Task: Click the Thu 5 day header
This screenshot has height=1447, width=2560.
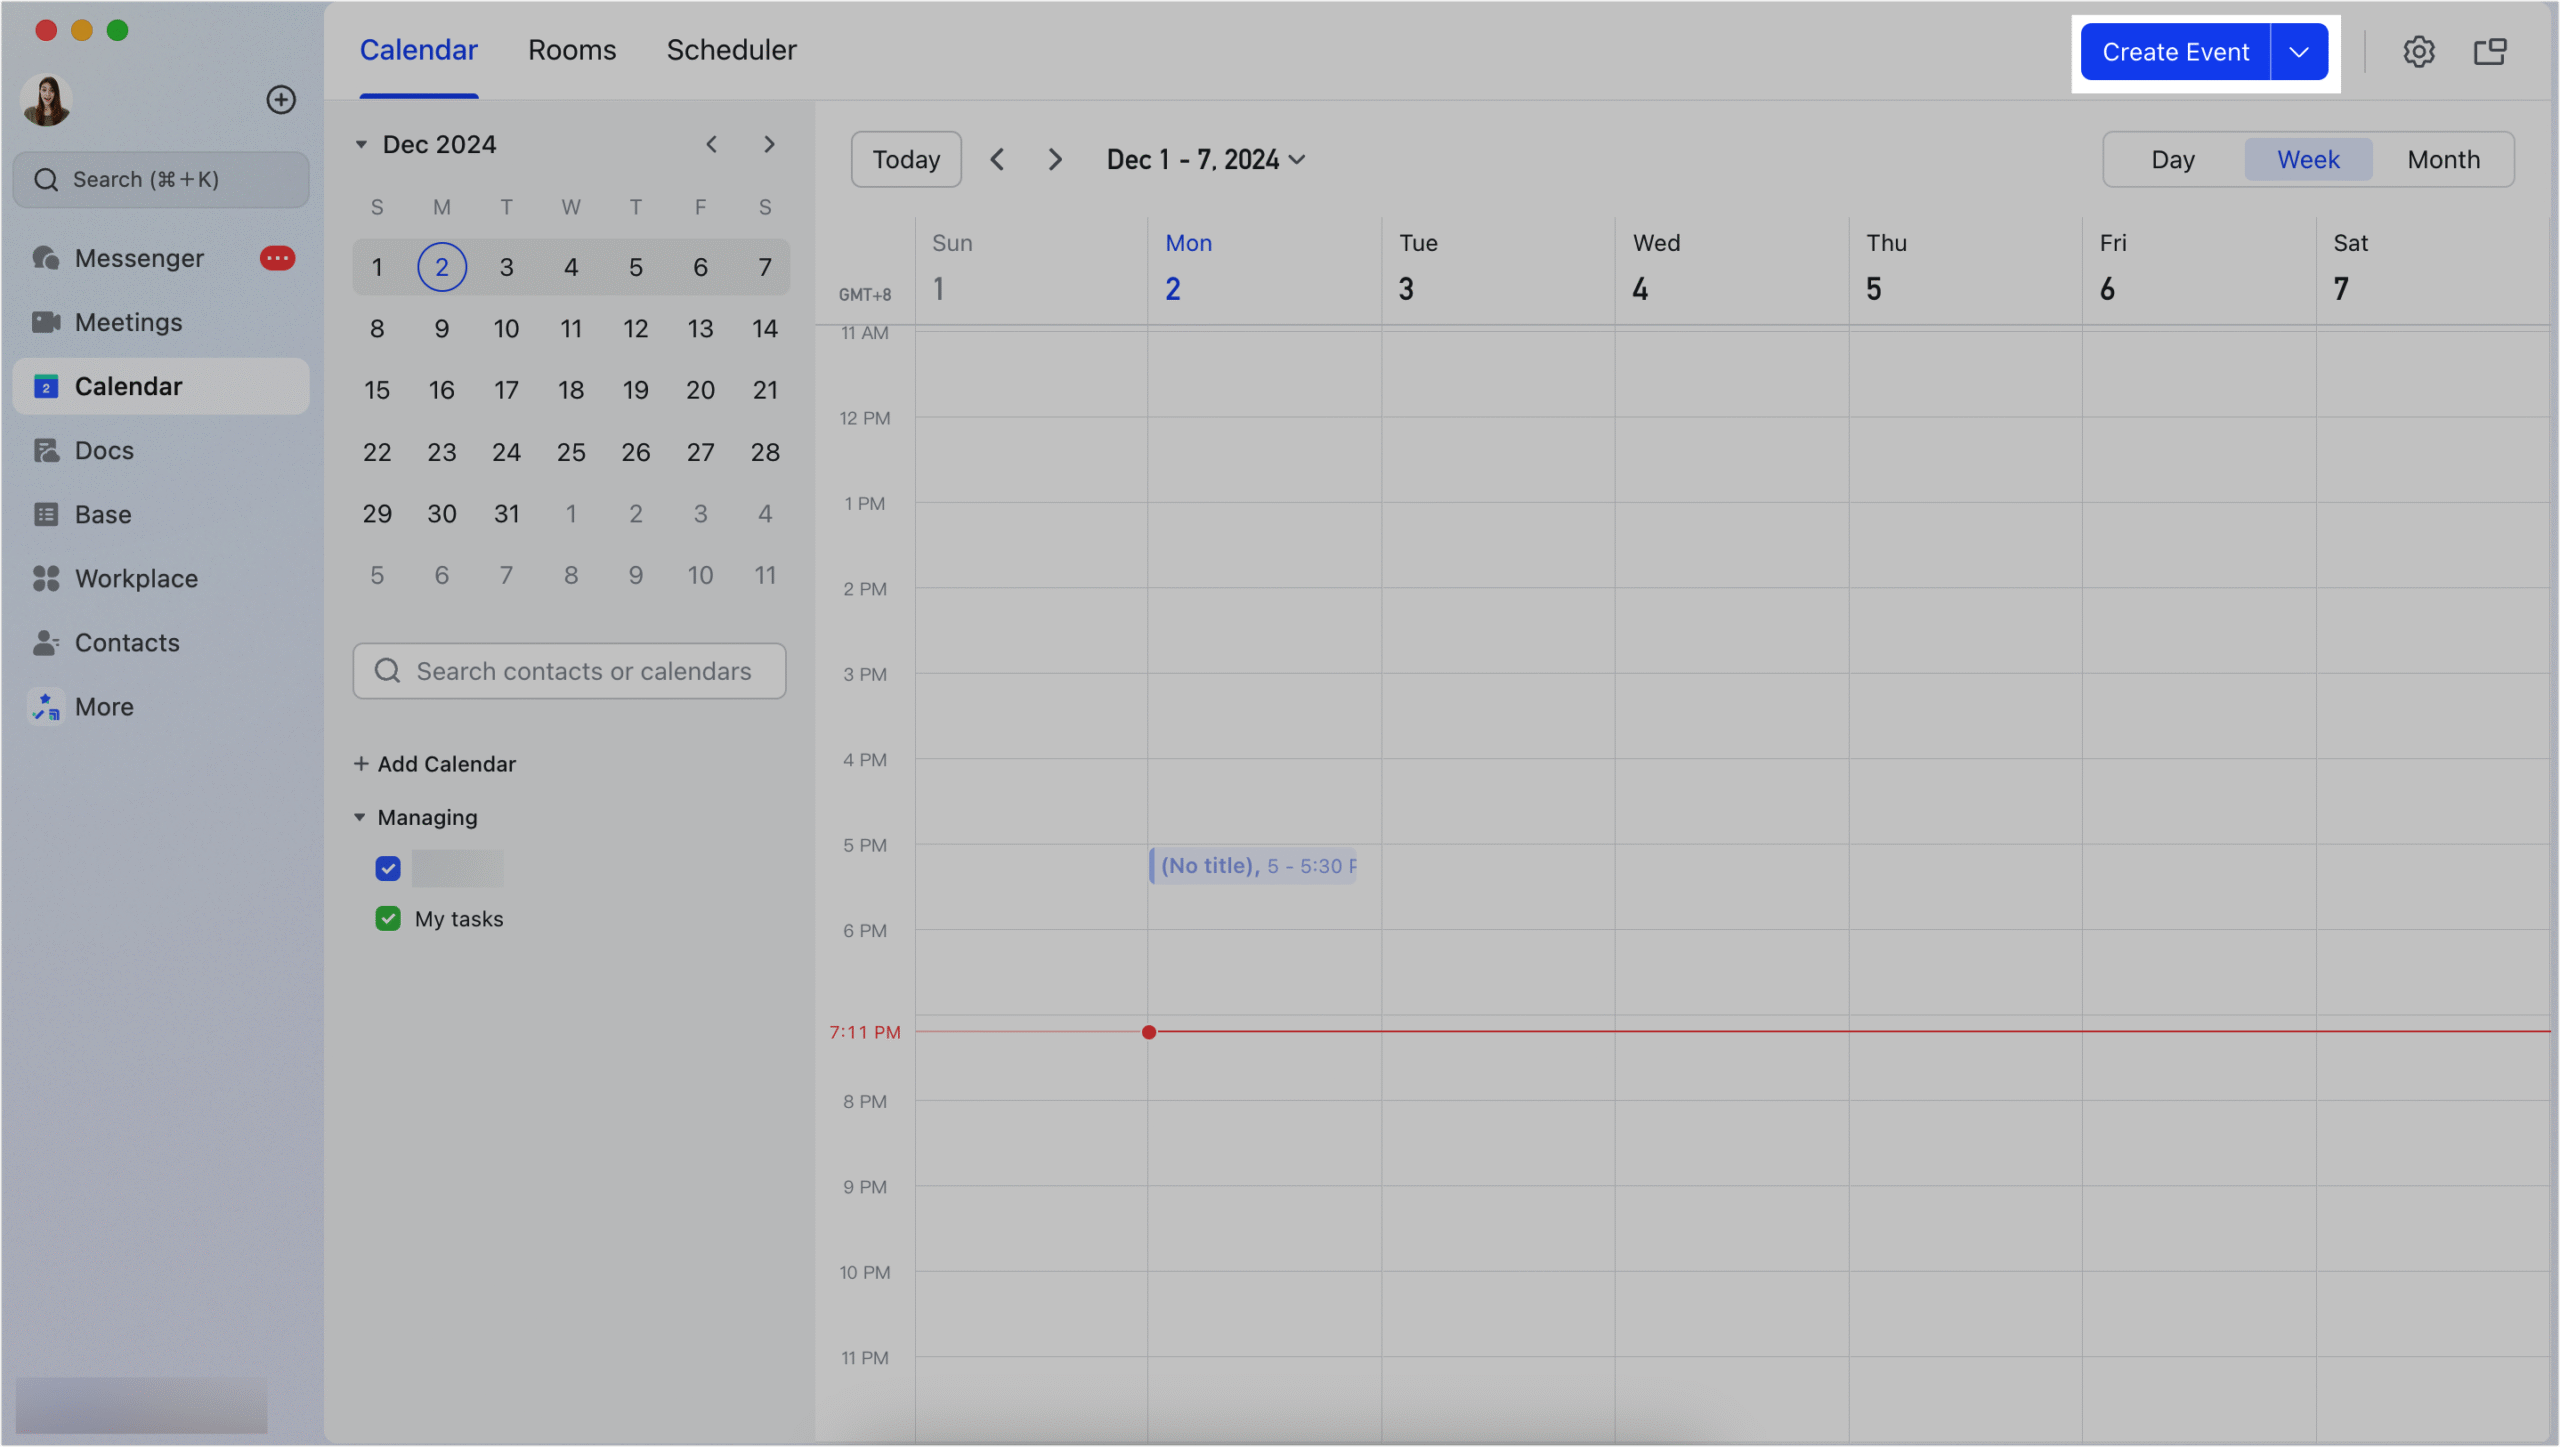Action: tap(1966, 268)
